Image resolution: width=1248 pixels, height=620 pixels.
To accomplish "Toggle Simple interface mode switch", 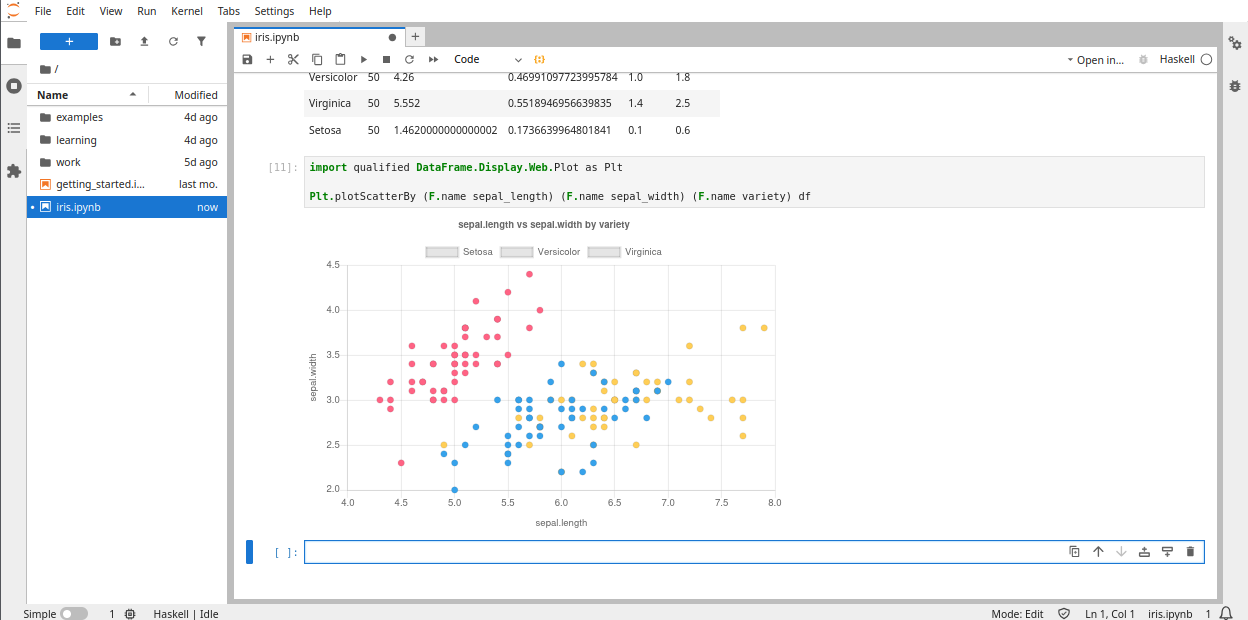I will coord(74,614).
